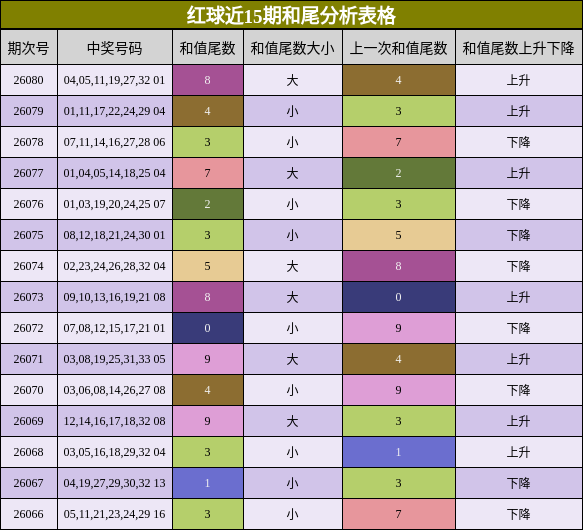The width and height of the screenshot is (583, 530).
Task: Click period number 26080
Action: [x=29, y=80]
